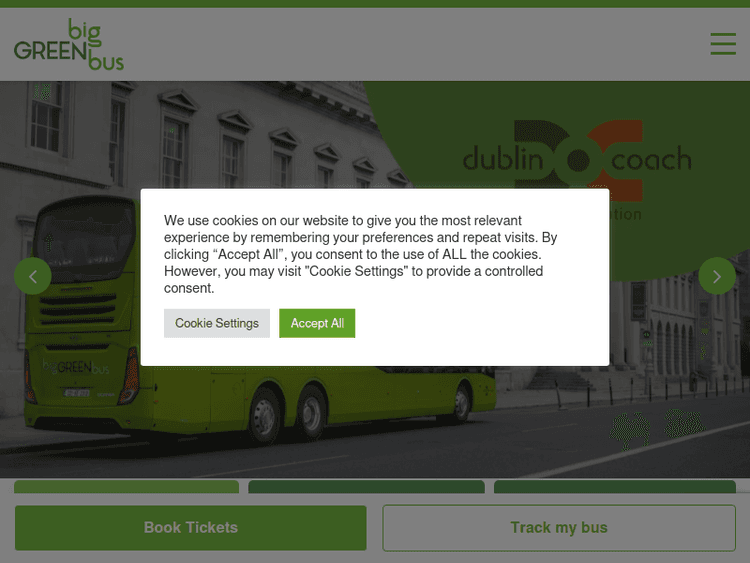750x563 pixels.
Task: Select the rightmost dark green tab
Action: (x=614, y=487)
